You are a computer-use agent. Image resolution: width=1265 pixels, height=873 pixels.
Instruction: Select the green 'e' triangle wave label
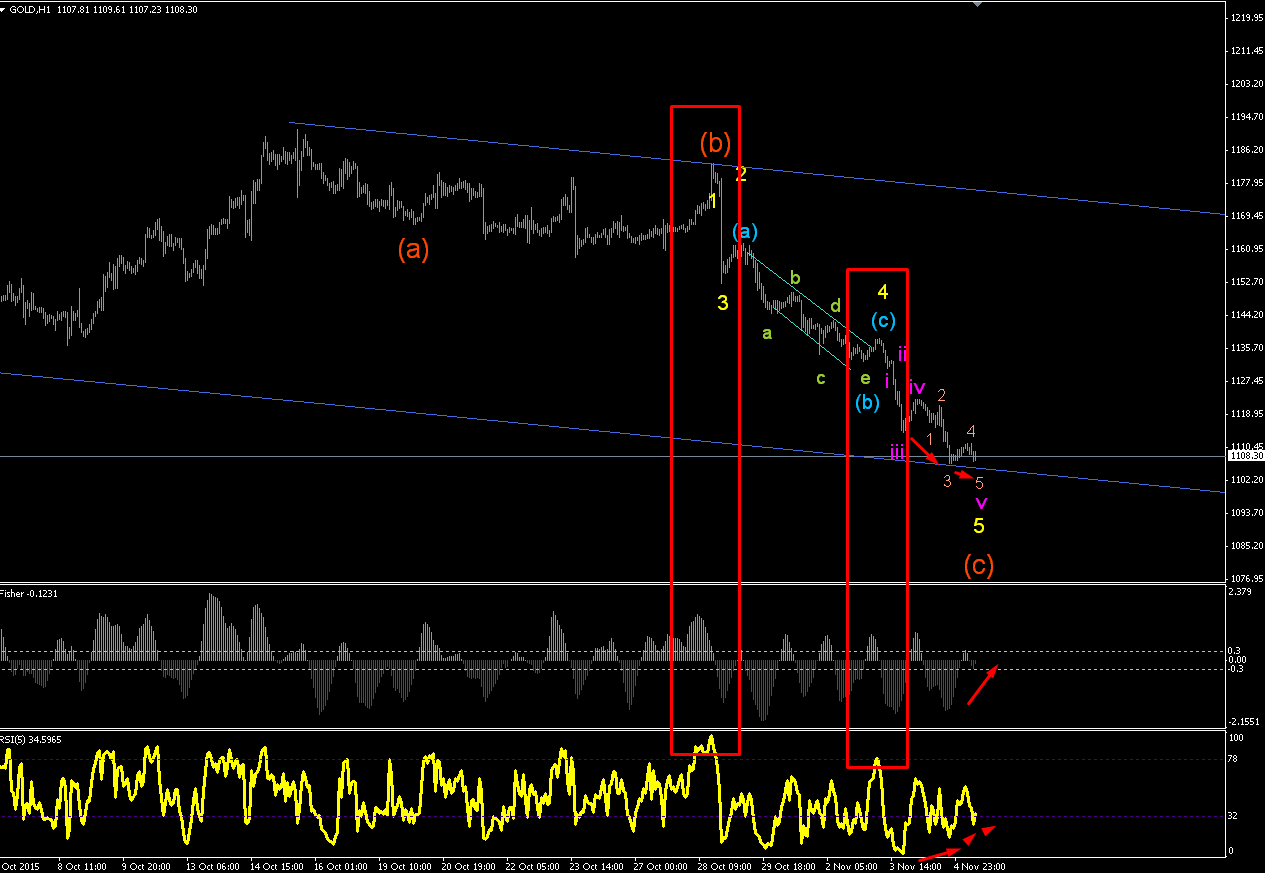tap(865, 378)
